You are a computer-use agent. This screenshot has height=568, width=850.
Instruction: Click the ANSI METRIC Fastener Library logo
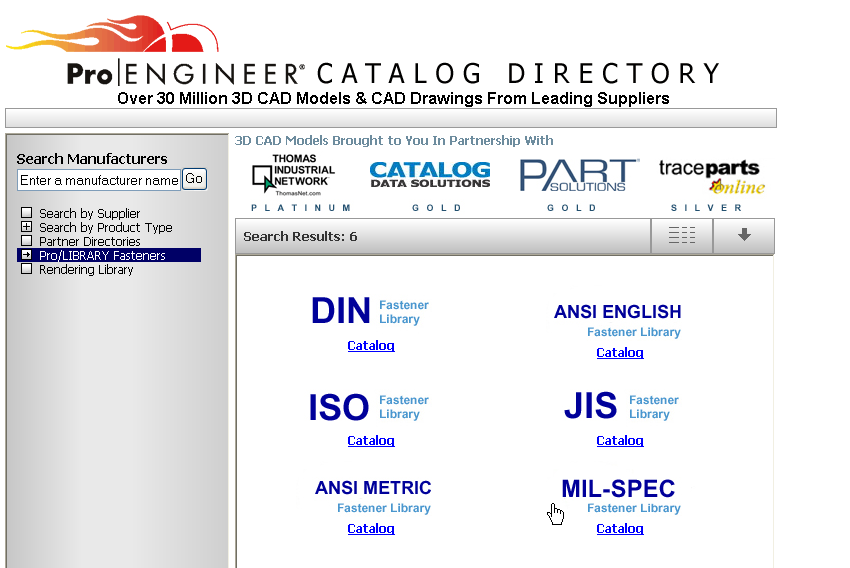pyautogui.click(x=373, y=496)
